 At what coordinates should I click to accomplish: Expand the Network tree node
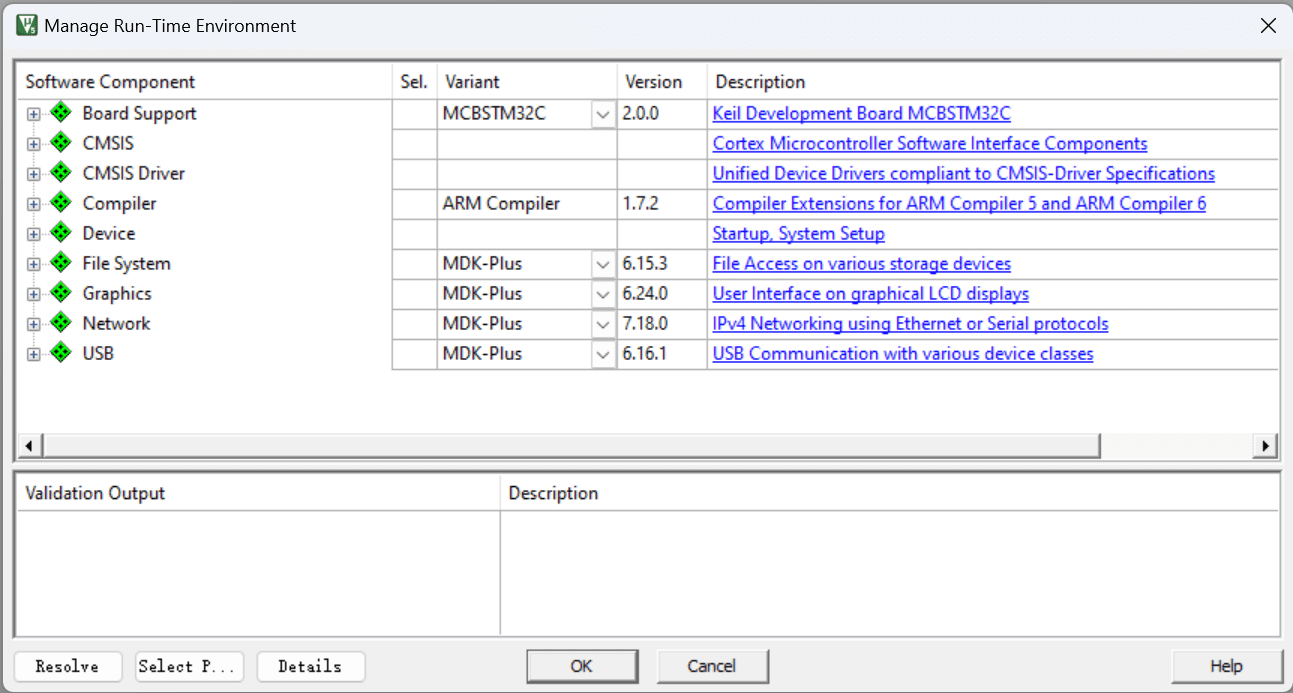pyautogui.click(x=34, y=324)
